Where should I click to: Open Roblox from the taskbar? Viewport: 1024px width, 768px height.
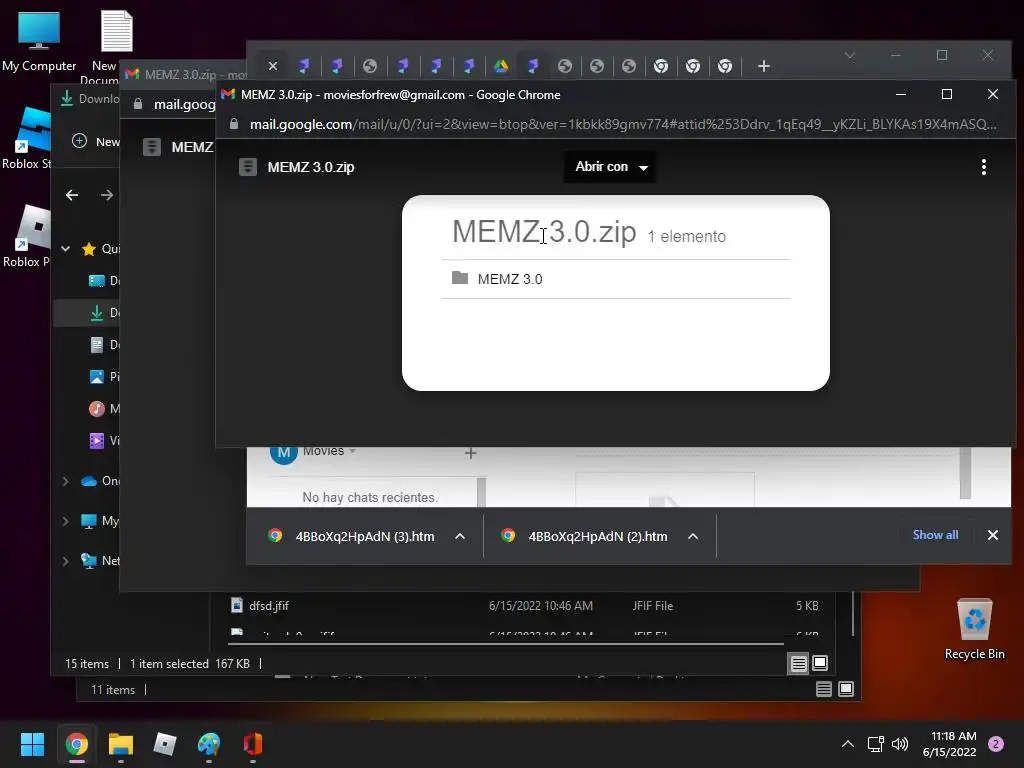tap(165, 744)
